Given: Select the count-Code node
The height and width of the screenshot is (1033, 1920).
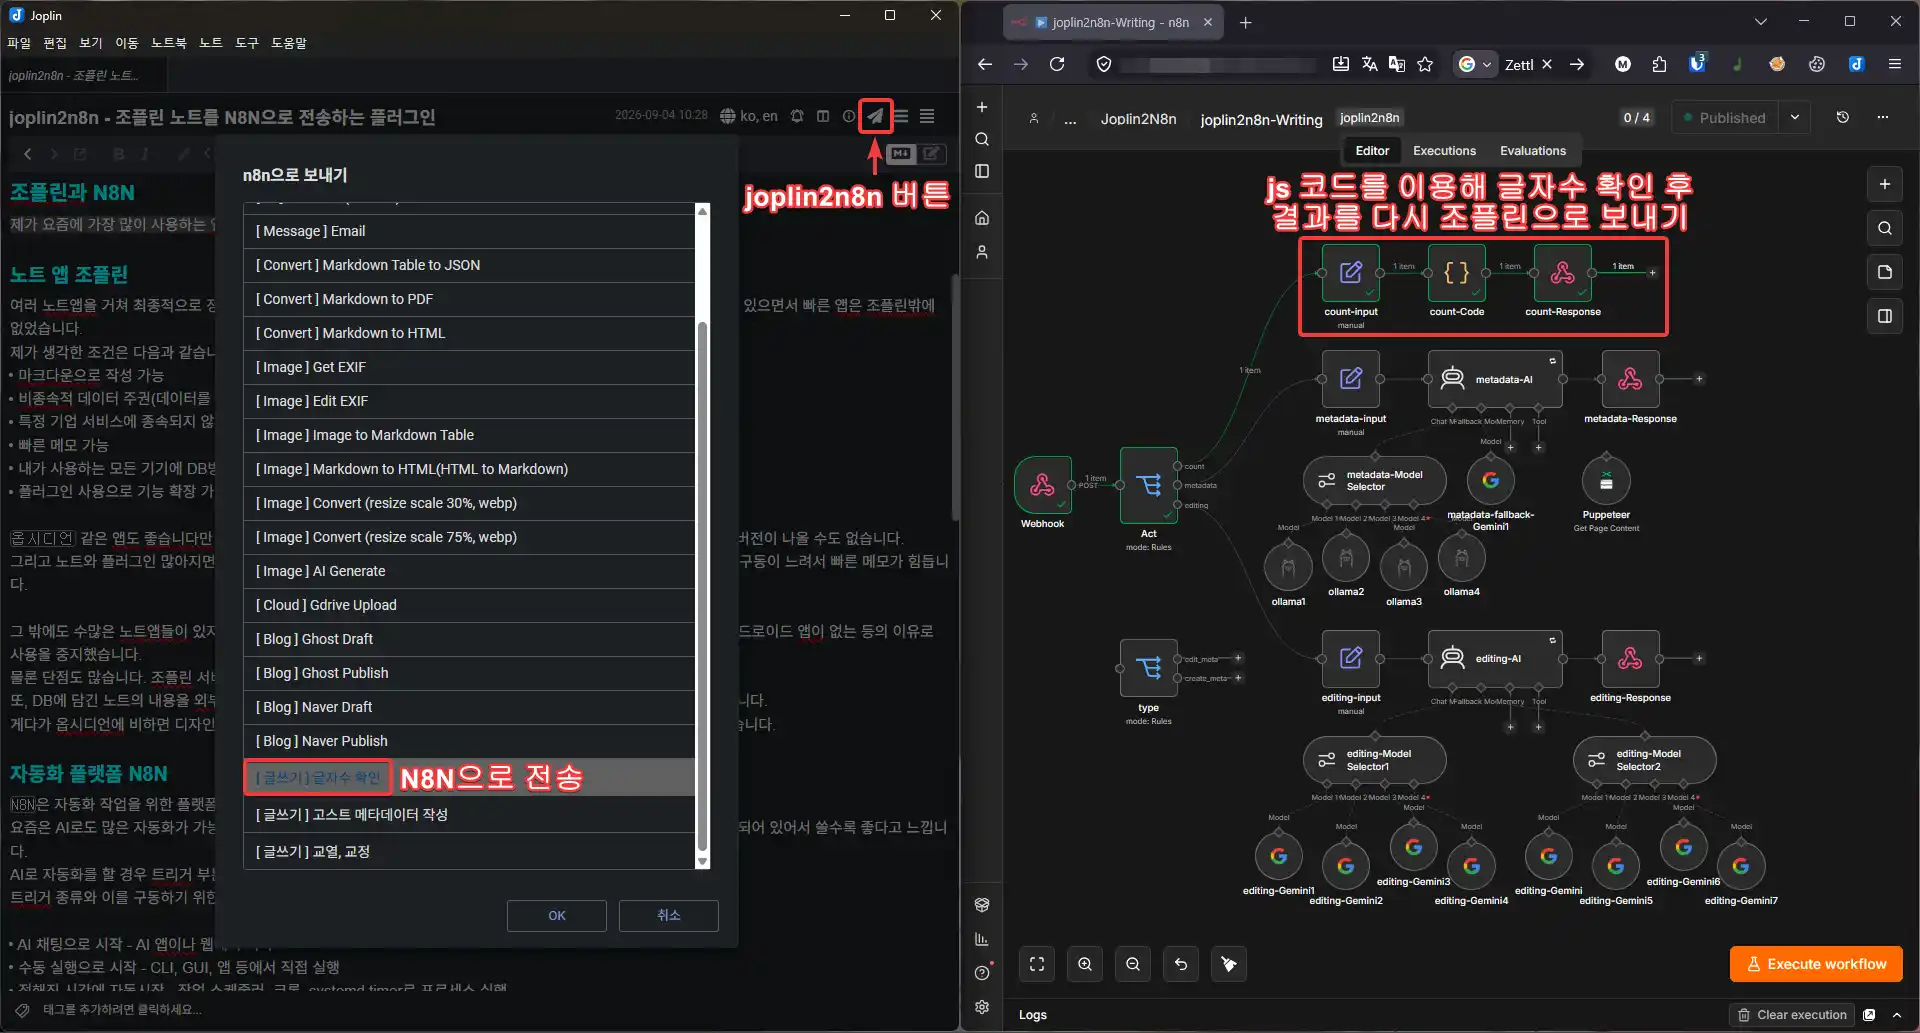Looking at the screenshot, I should point(1457,273).
